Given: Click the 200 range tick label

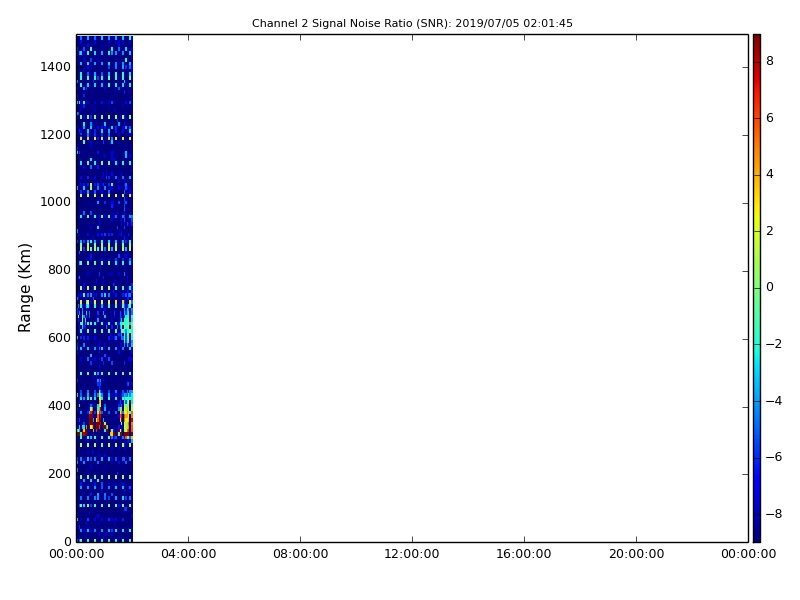Looking at the screenshot, I should [x=59, y=473].
